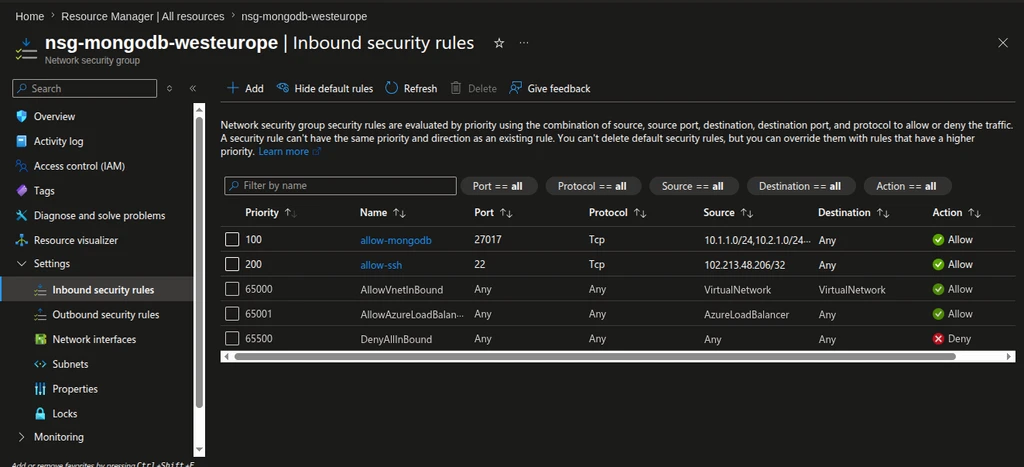Open the more options ellipsis menu
Viewport: 1024px width, 467px height.
[x=524, y=43]
